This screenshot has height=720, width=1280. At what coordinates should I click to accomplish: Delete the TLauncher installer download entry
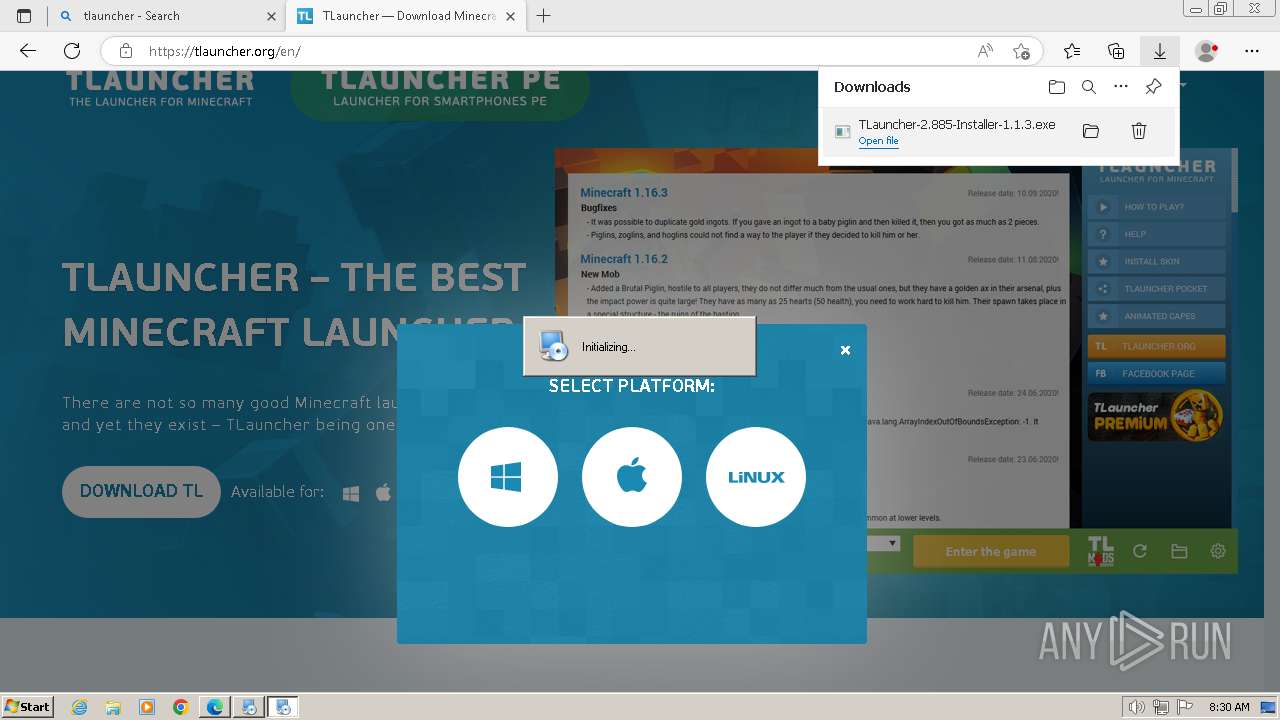[1138, 131]
